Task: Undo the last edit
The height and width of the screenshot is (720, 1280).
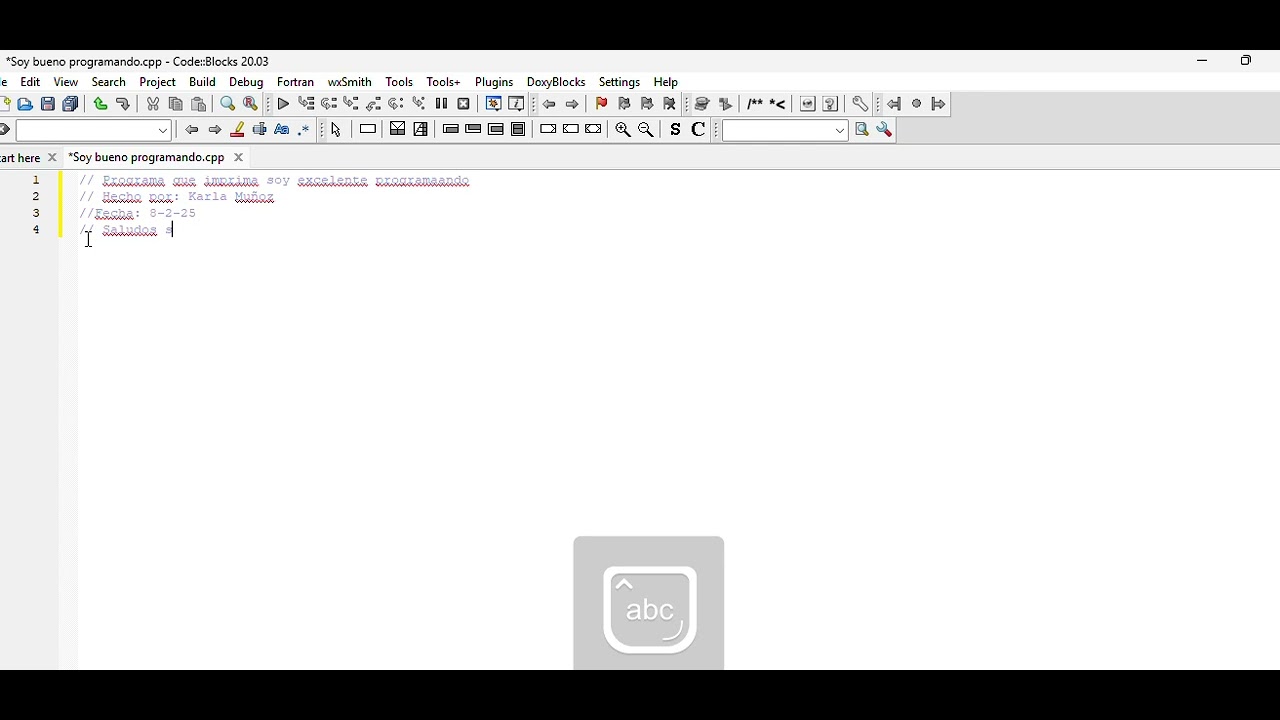Action: [x=100, y=104]
